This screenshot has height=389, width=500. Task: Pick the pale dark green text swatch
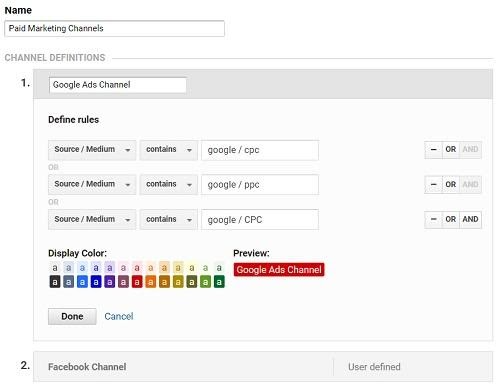(x=219, y=268)
